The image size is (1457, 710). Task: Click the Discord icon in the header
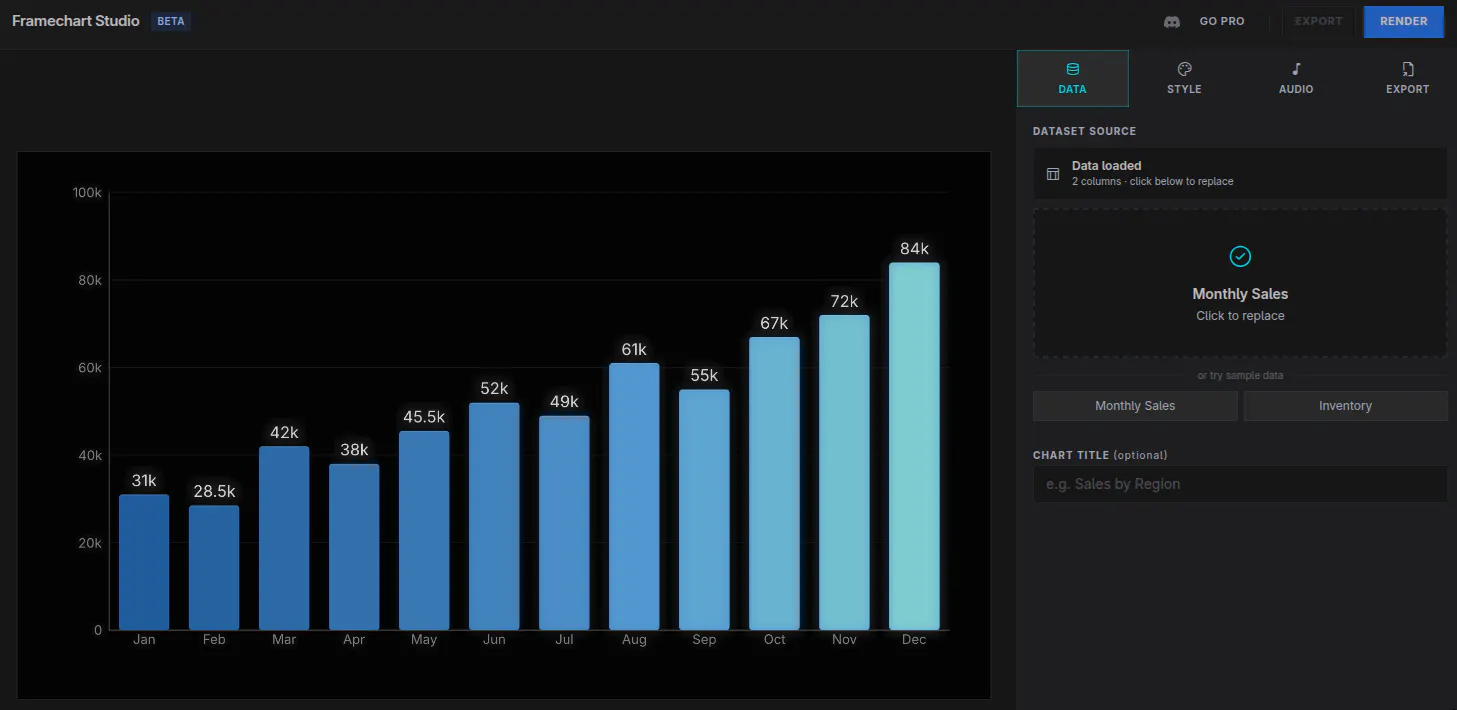point(1172,21)
